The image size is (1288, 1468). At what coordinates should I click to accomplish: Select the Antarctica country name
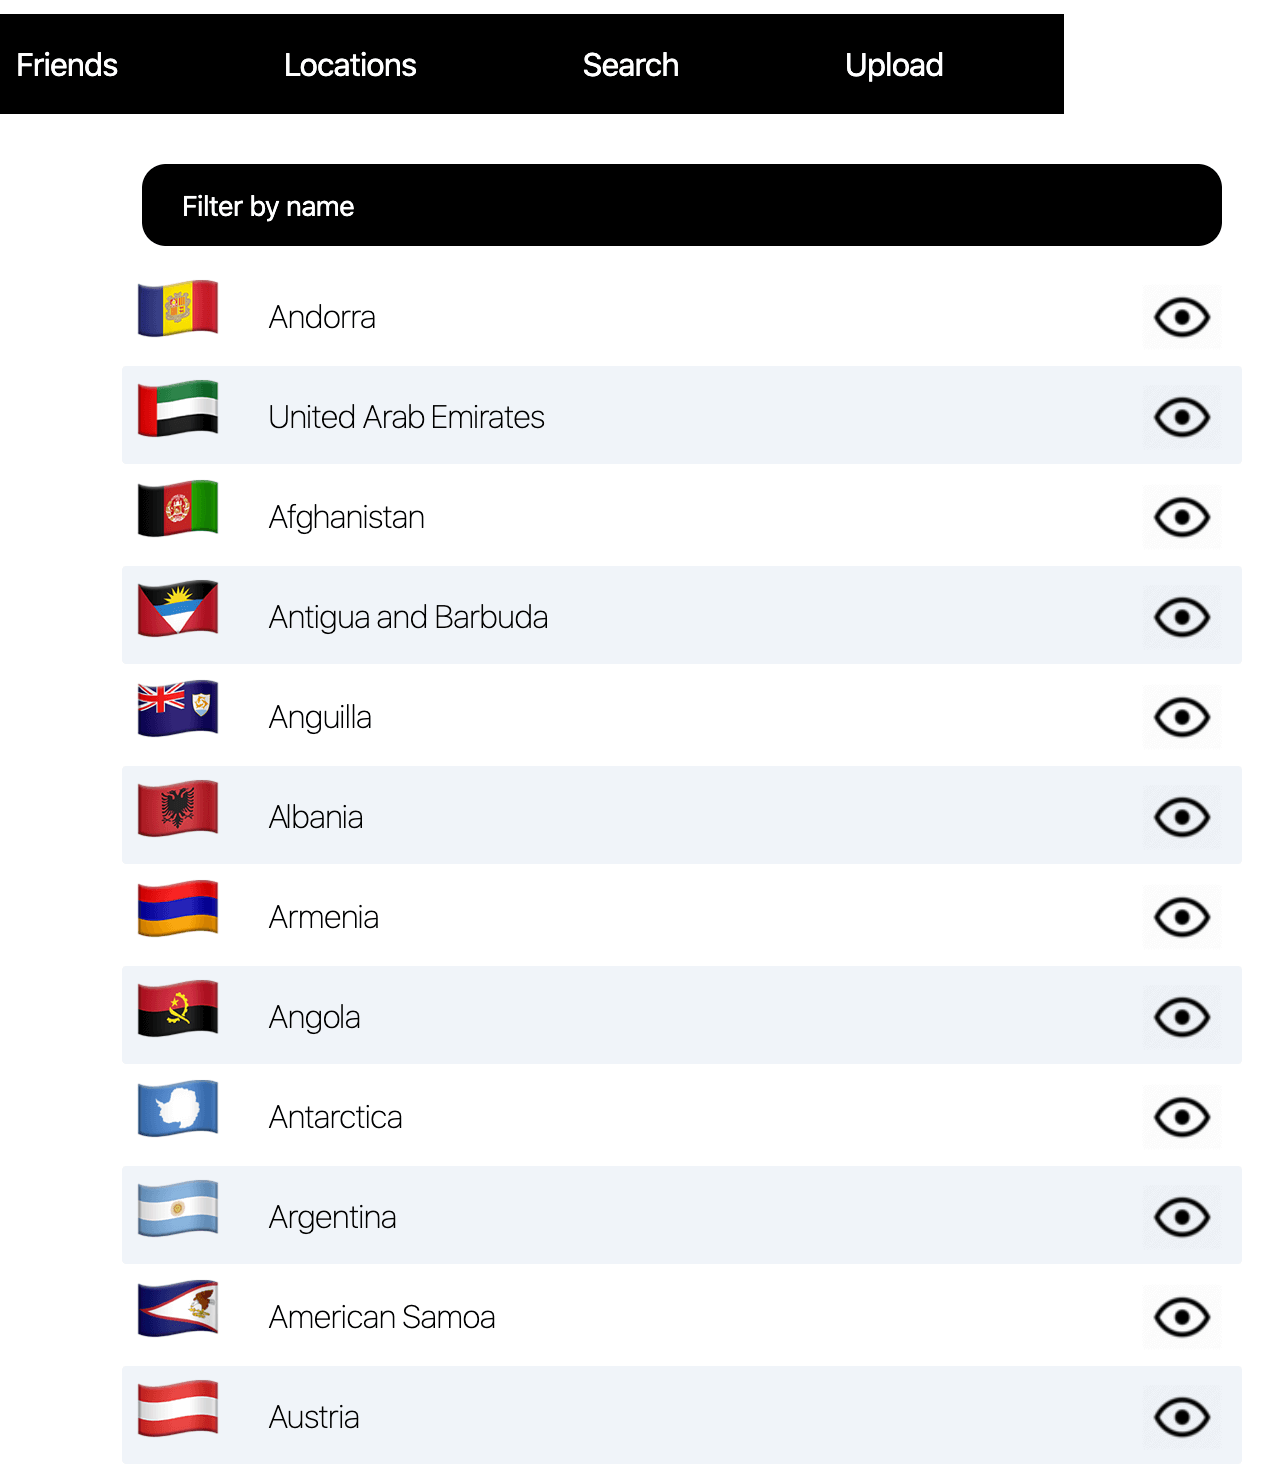pyautogui.click(x=336, y=1117)
